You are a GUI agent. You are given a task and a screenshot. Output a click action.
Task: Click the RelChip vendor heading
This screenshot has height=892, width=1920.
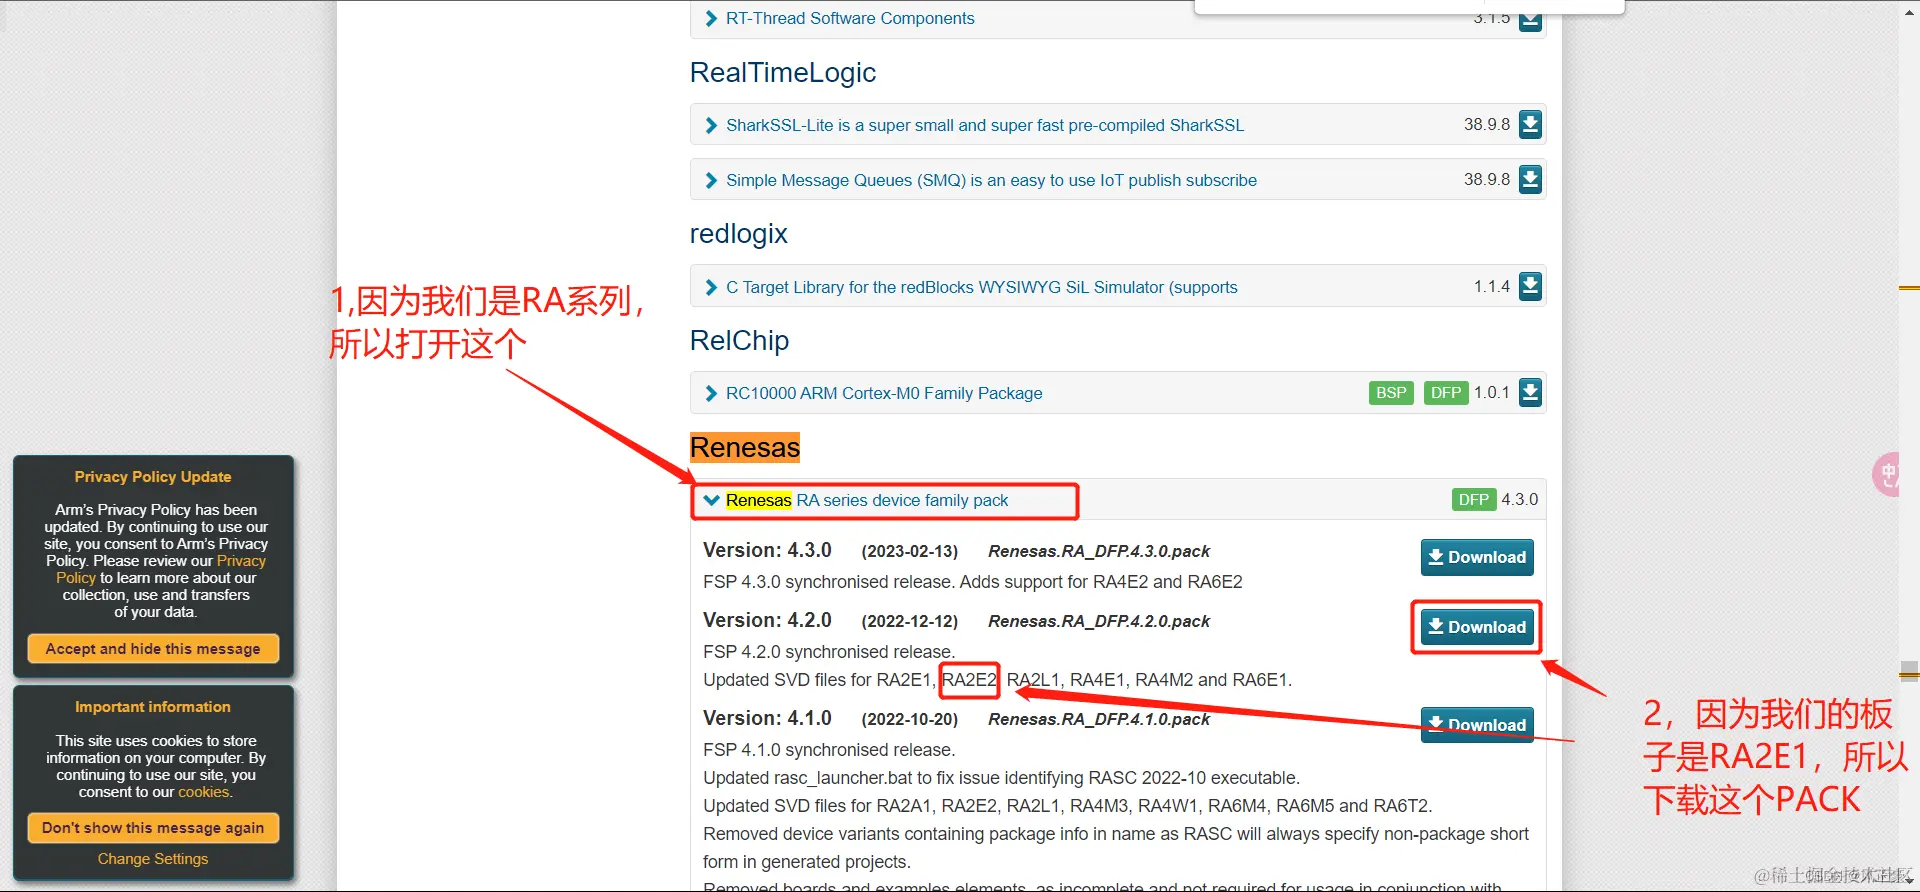740,341
